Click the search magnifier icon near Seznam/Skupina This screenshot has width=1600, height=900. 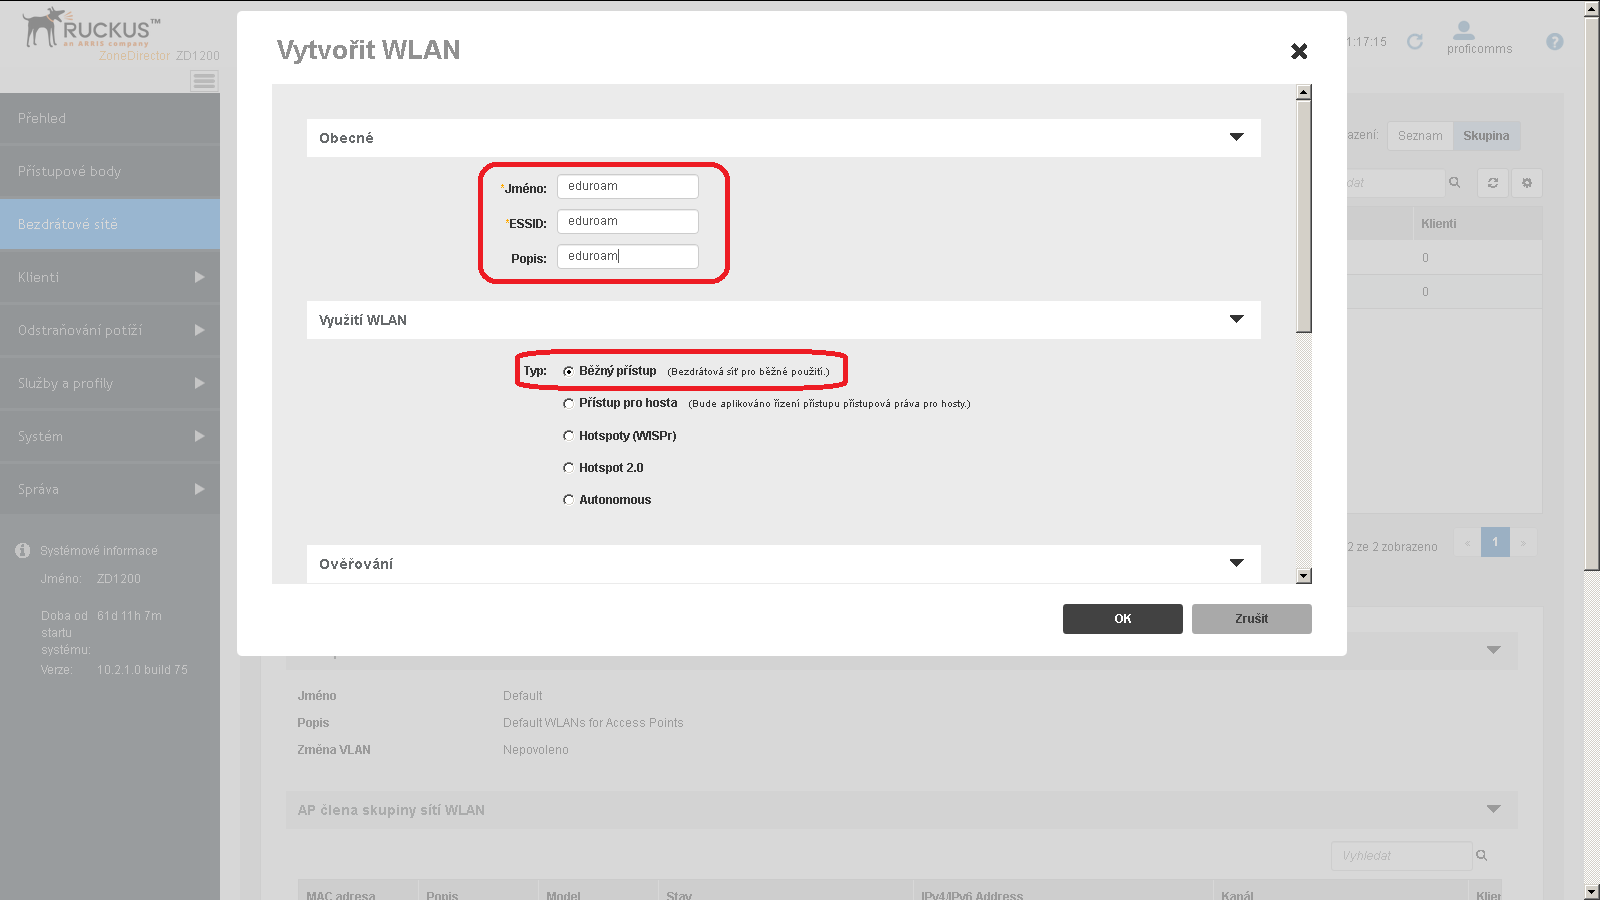1455,182
